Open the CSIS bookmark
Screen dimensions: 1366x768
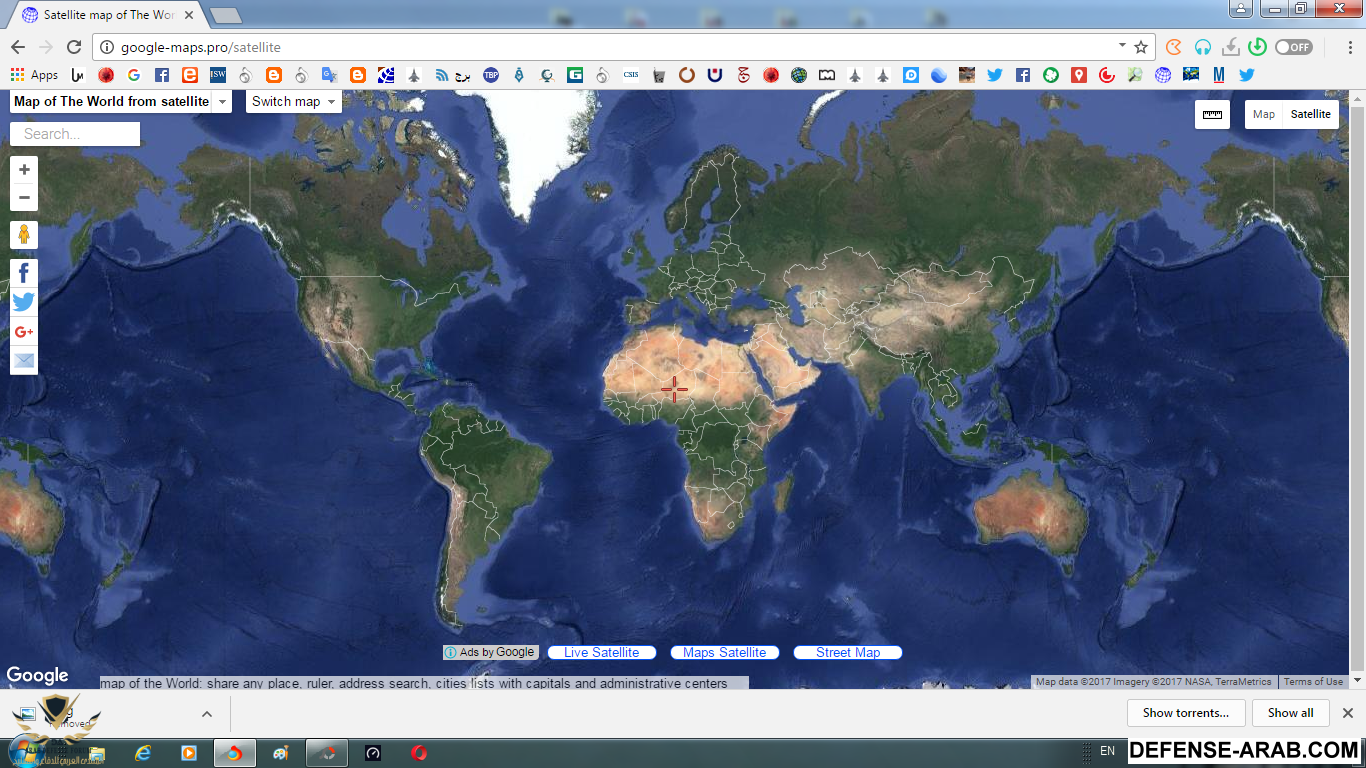point(631,75)
